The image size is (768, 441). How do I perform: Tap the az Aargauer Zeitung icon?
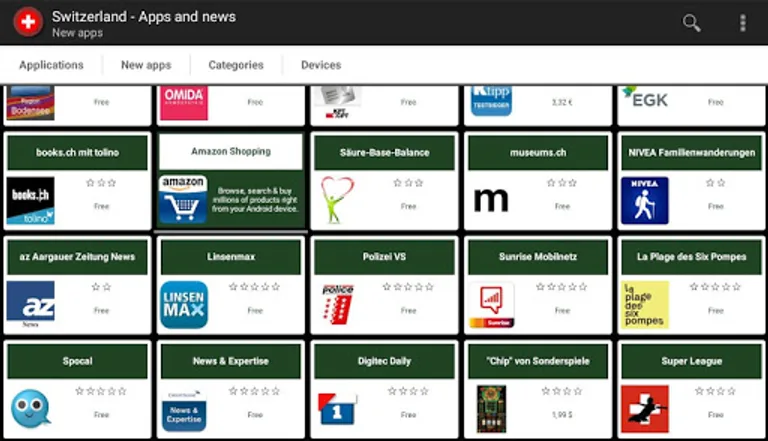coord(30,304)
